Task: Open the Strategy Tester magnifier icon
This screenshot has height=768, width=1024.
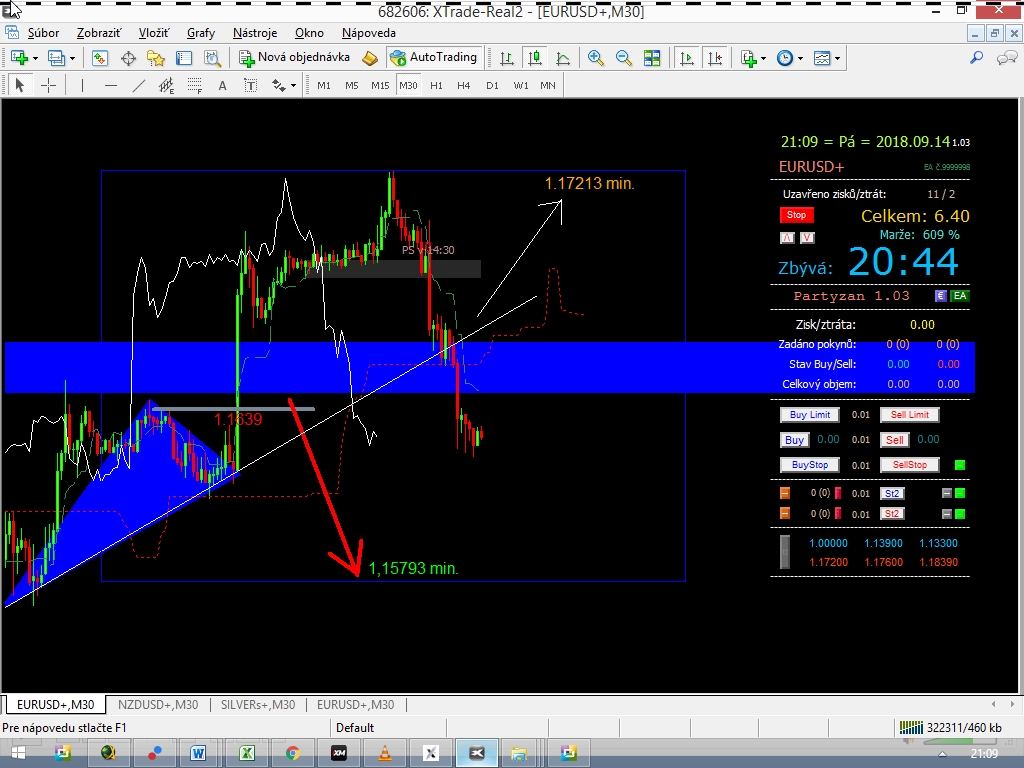Action: coord(212,58)
